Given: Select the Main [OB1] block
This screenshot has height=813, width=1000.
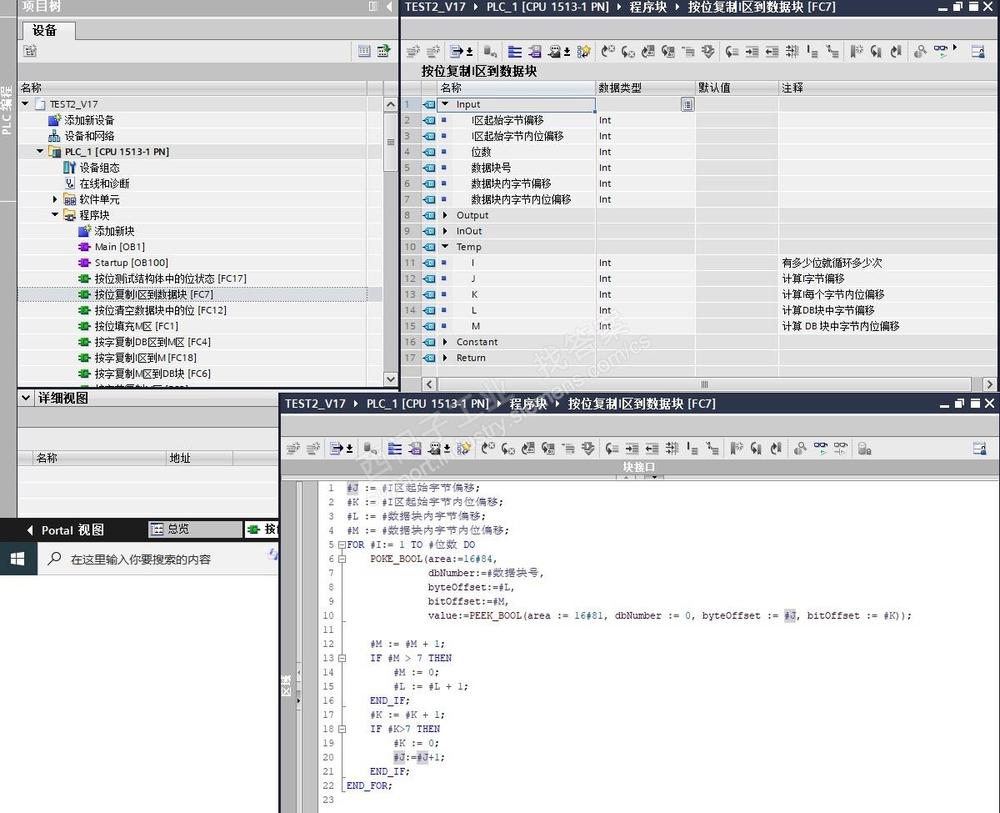Looking at the screenshot, I should (118, 247).
